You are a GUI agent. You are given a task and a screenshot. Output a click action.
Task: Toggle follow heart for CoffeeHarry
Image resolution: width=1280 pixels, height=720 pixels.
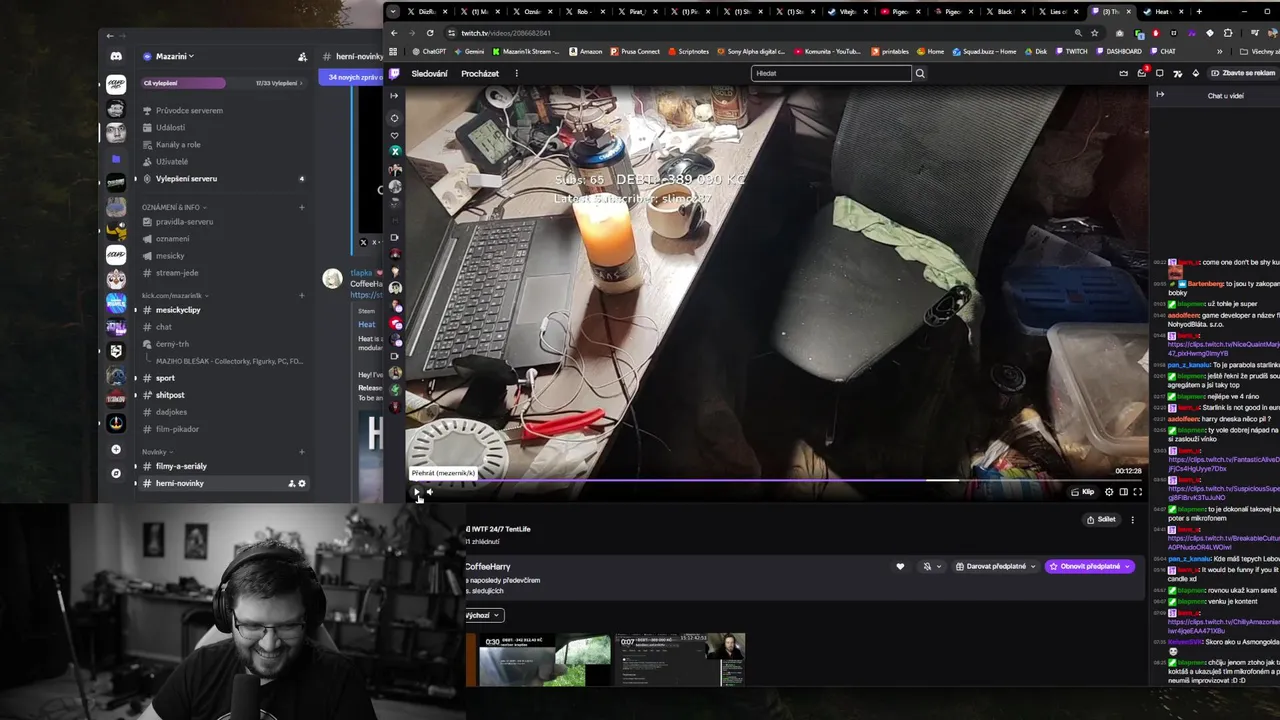click(x=900, y=566)
